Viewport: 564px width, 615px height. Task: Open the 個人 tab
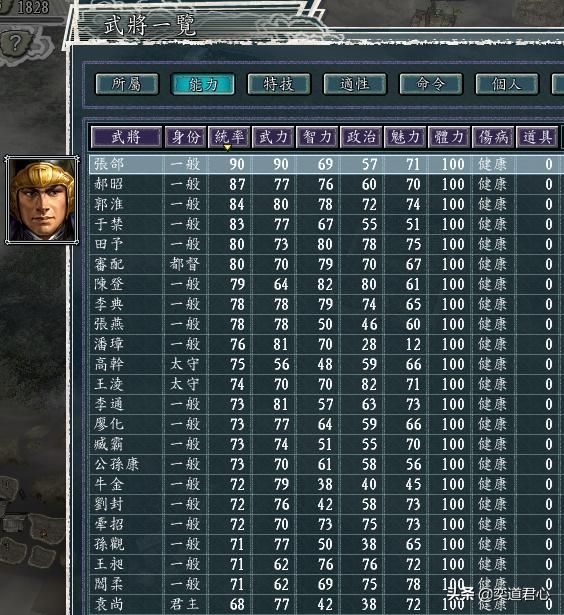[x=507, y=84]
